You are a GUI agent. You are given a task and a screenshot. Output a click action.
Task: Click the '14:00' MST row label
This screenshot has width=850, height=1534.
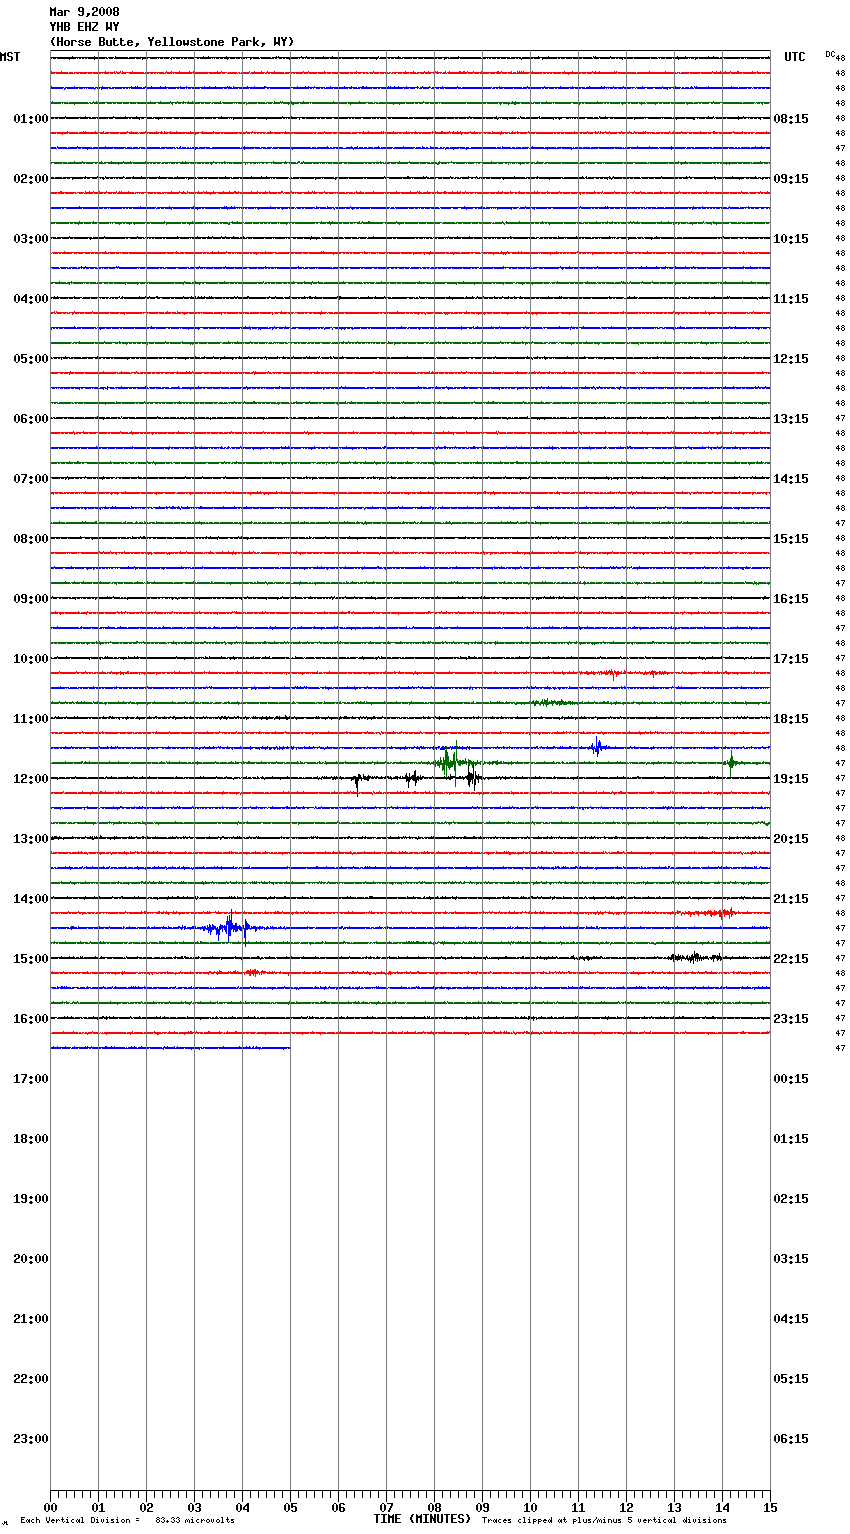(31, 899)
